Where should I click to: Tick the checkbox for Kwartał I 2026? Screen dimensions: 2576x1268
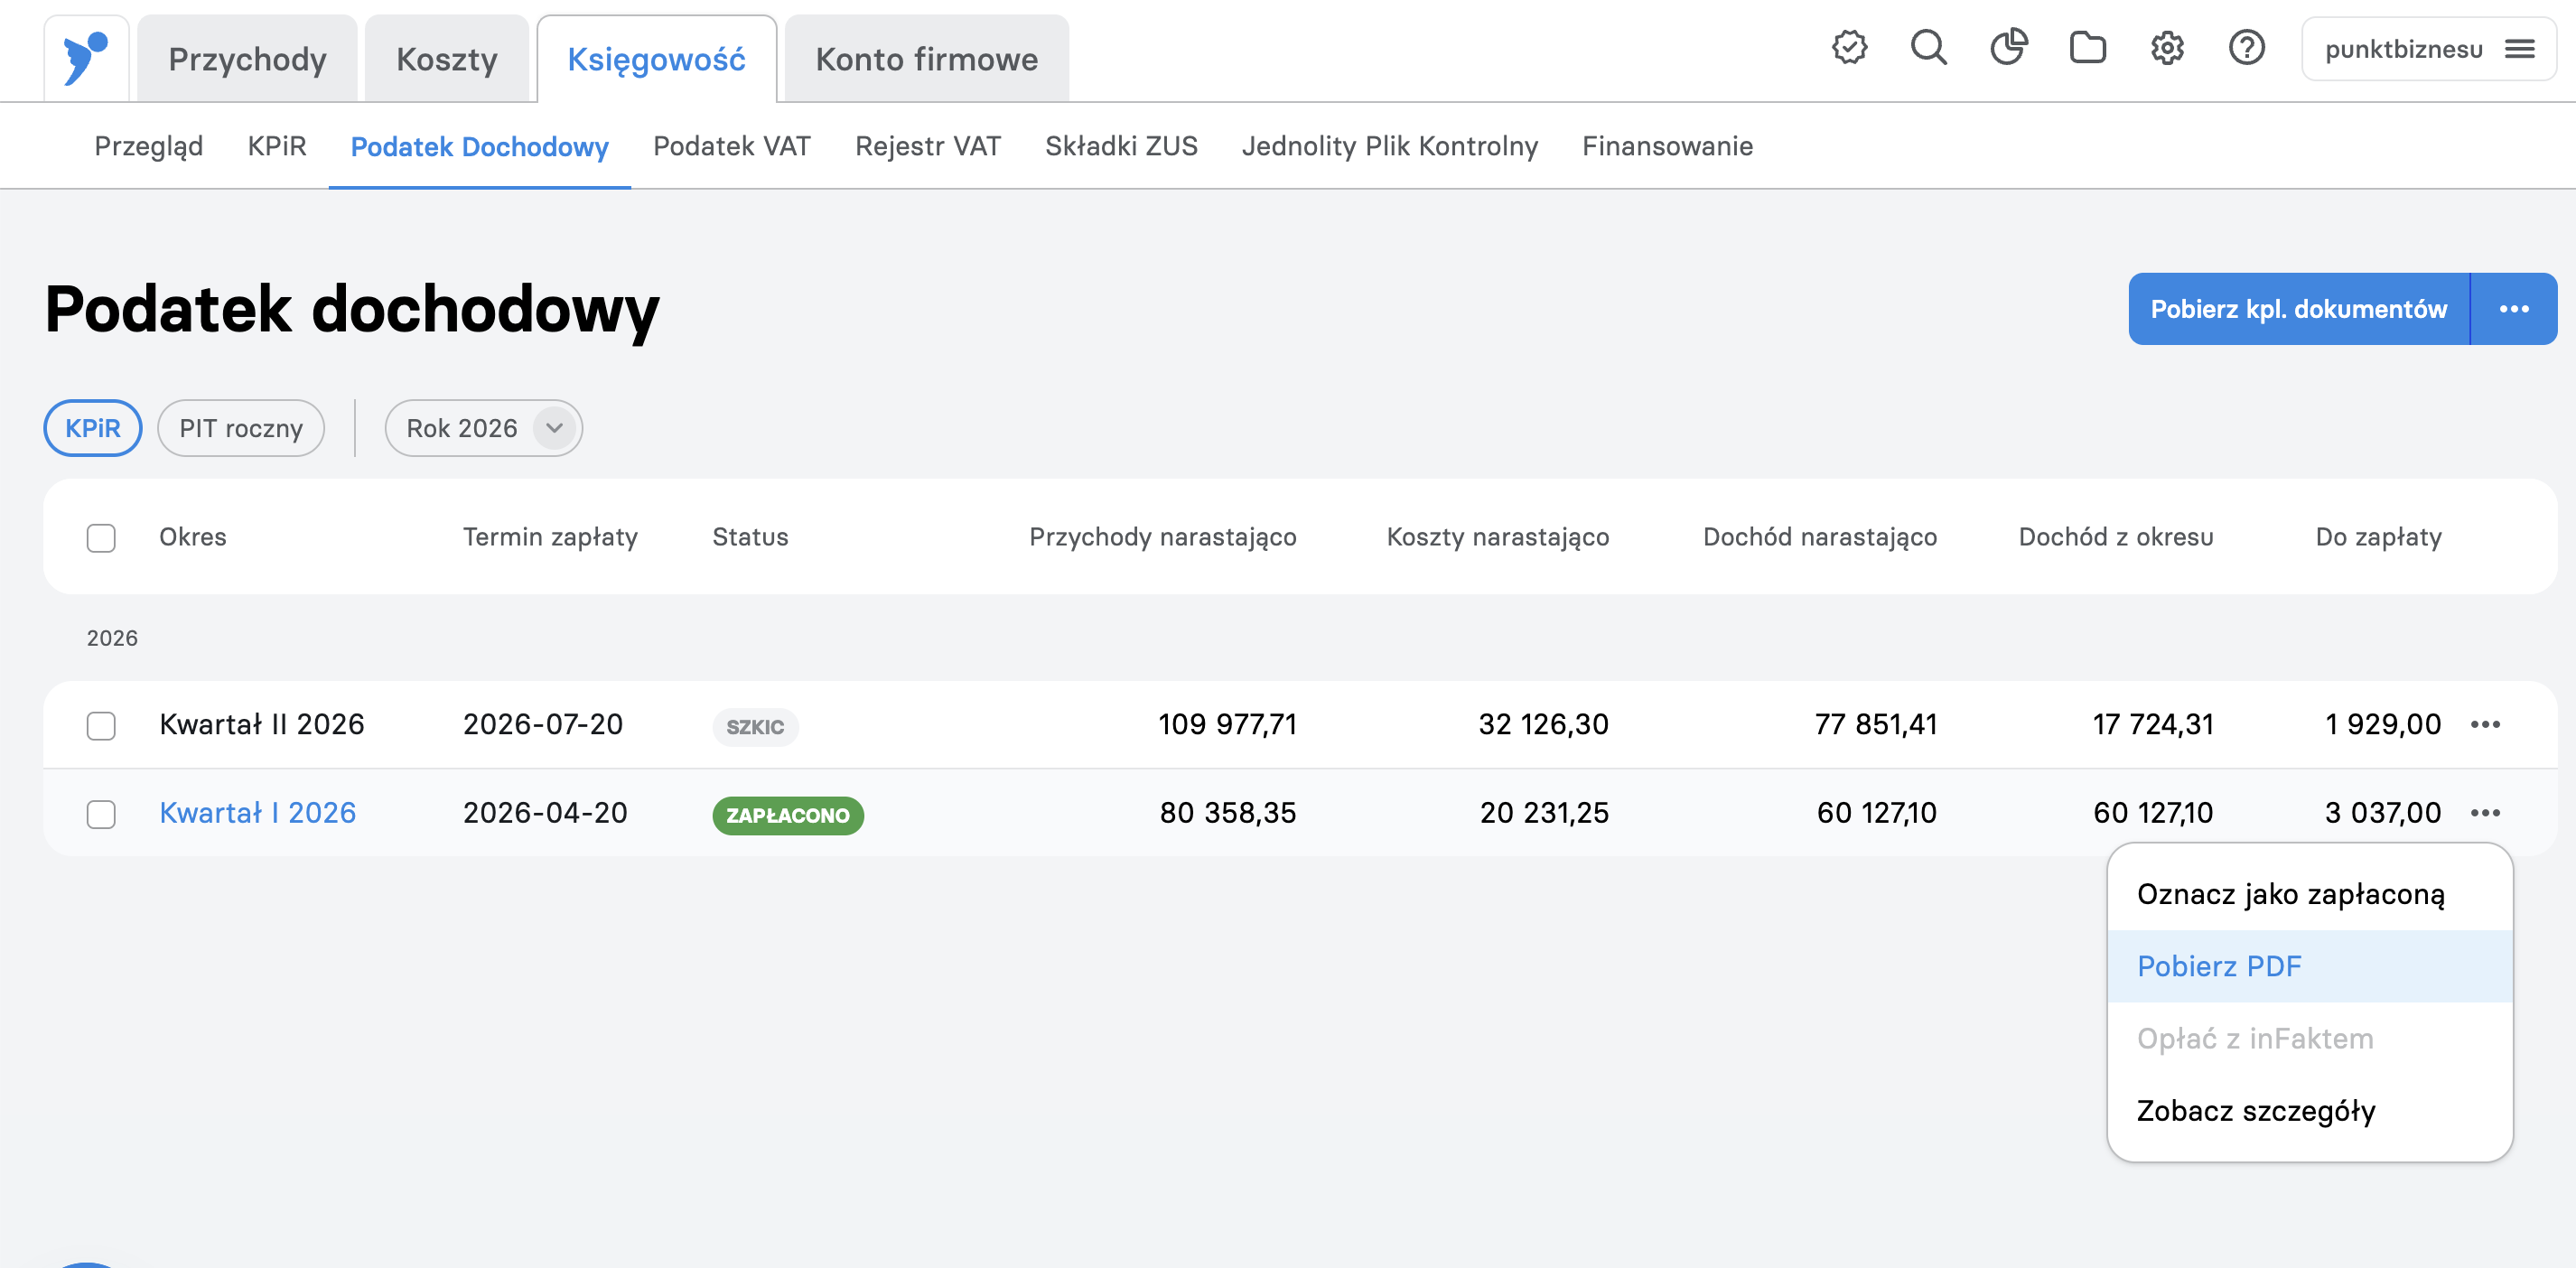(101, 813)
